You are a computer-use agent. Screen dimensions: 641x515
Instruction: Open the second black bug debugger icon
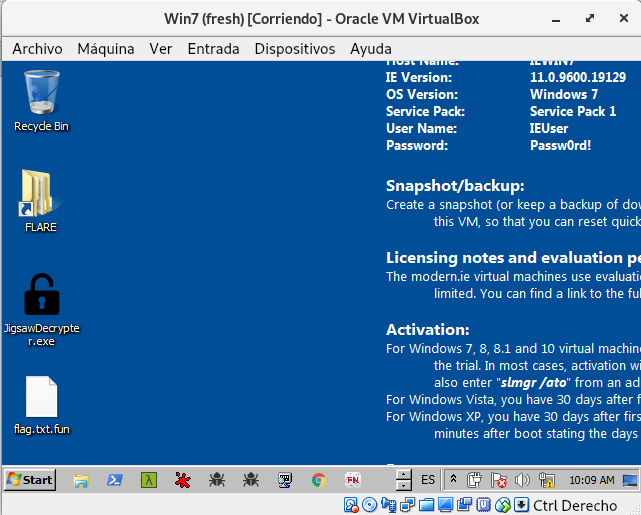coord(251,480)
